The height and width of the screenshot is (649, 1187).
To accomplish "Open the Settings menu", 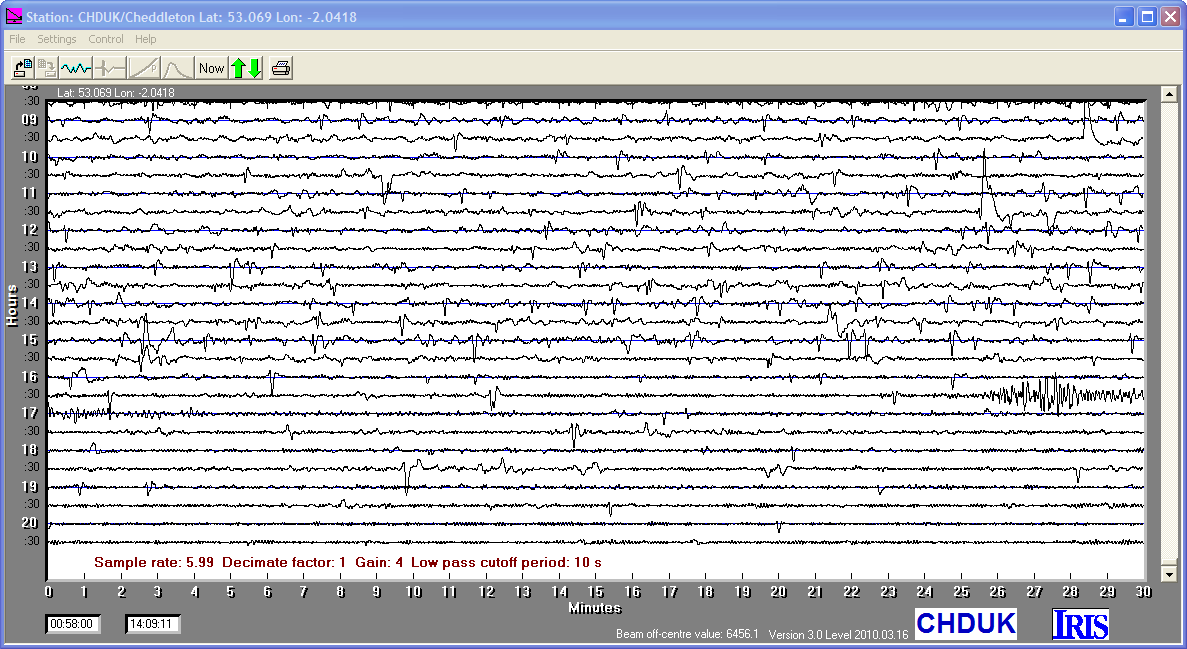I will (x=57, y=39).
